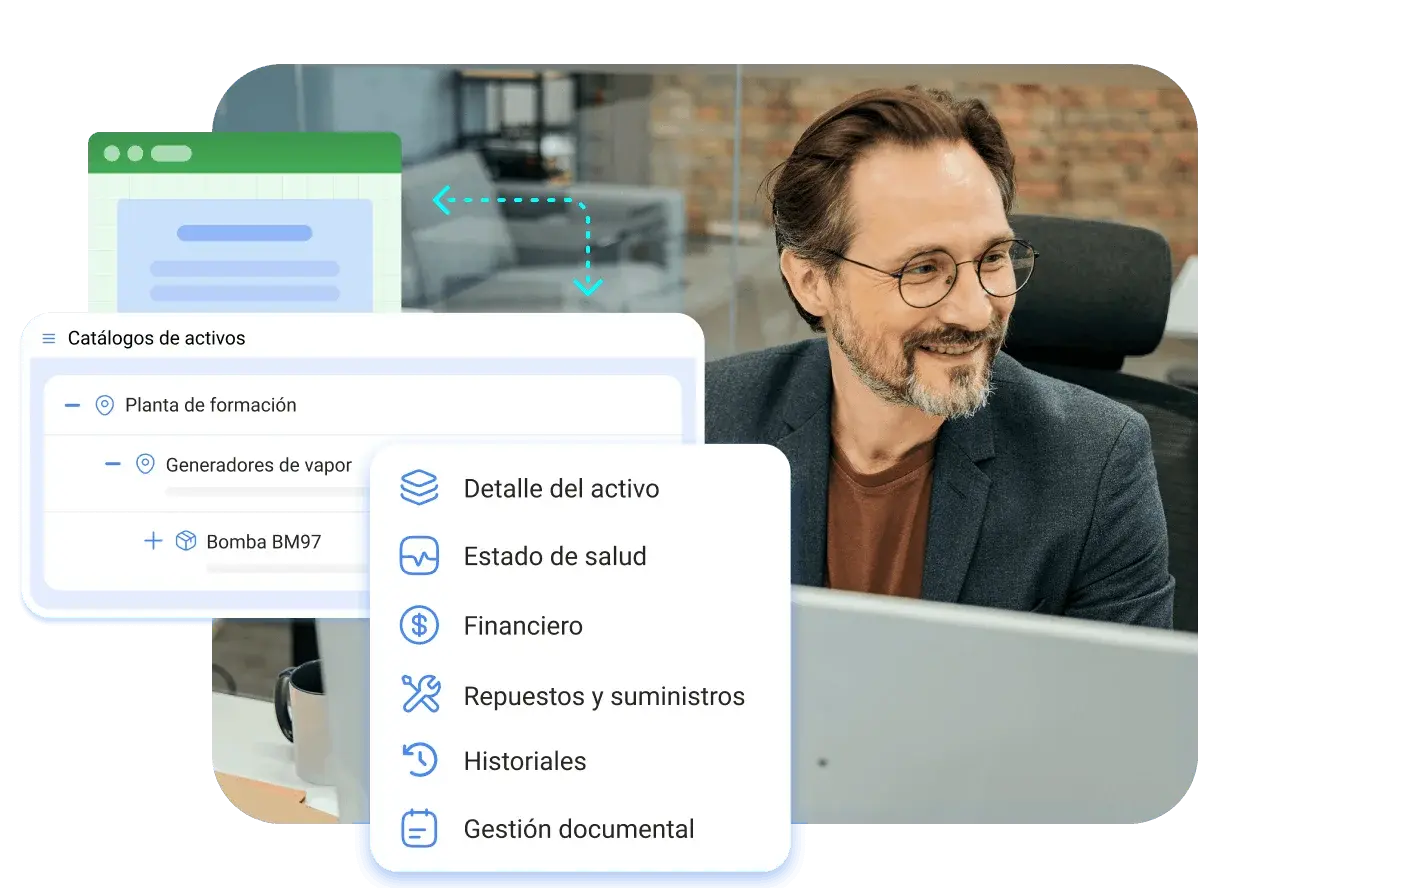Choose Gestión documental from the asset menu
Image resolution: width=1408 pixels, height=888 pixels.
(578, 828)
